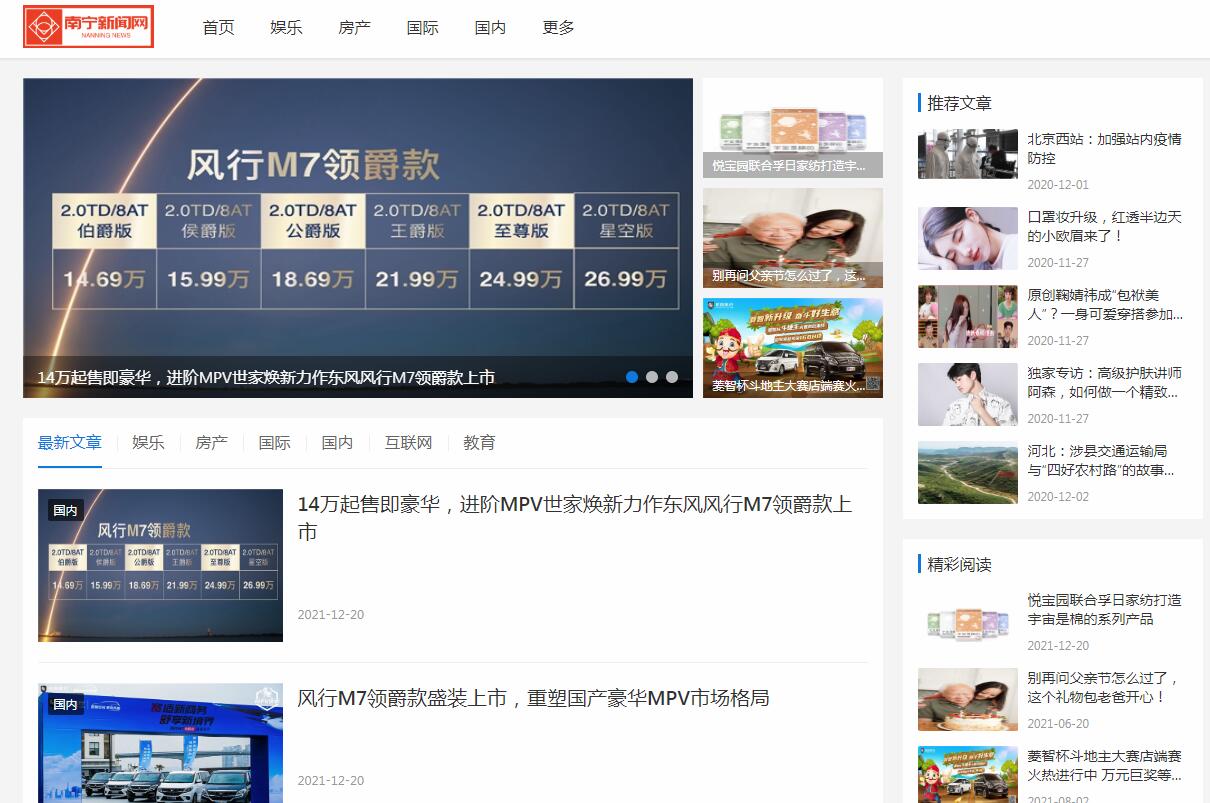
Task: Select the first blue carousel dot
Action: pos(632,377)
